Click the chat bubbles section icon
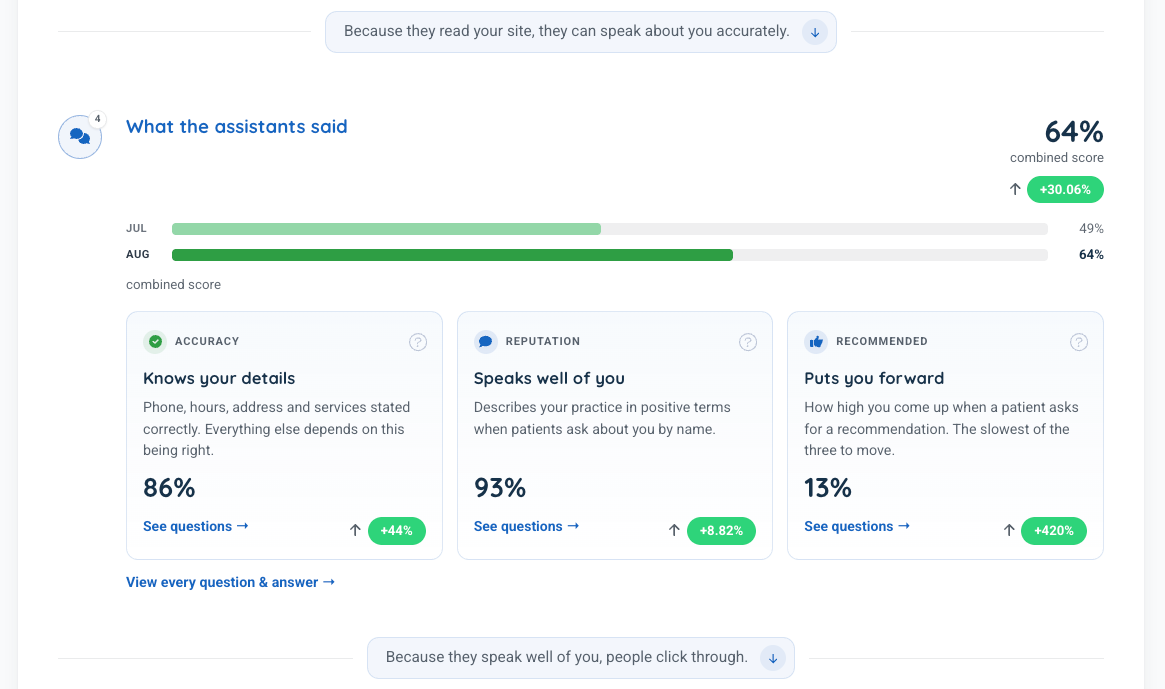Viewport: 1165px width, 689px height. [80, 137]
